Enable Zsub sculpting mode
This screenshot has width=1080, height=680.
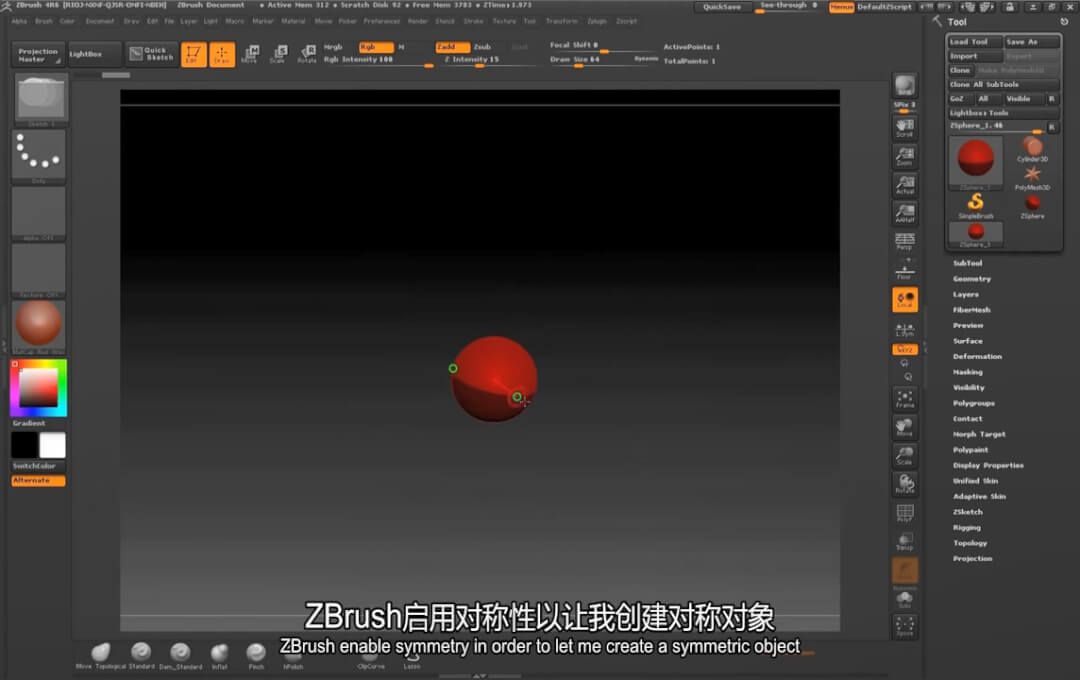point(483,47)
